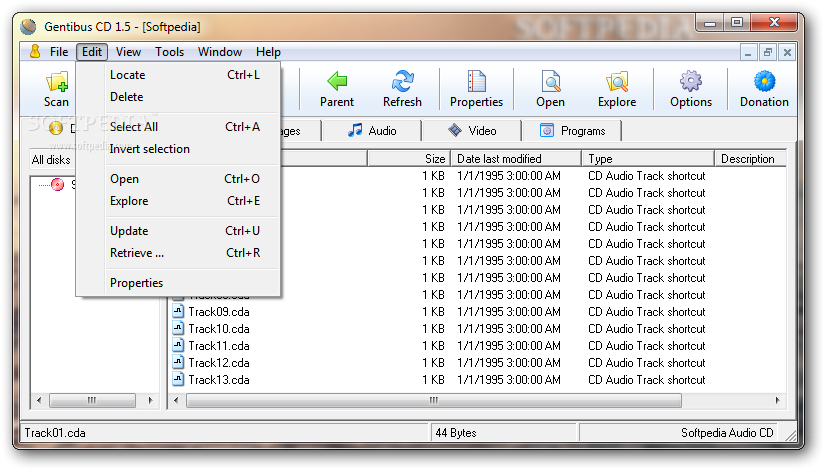Screen dimensions: 825x470
Task: Sort by the Size column header
Action: [x=408, y=158]
